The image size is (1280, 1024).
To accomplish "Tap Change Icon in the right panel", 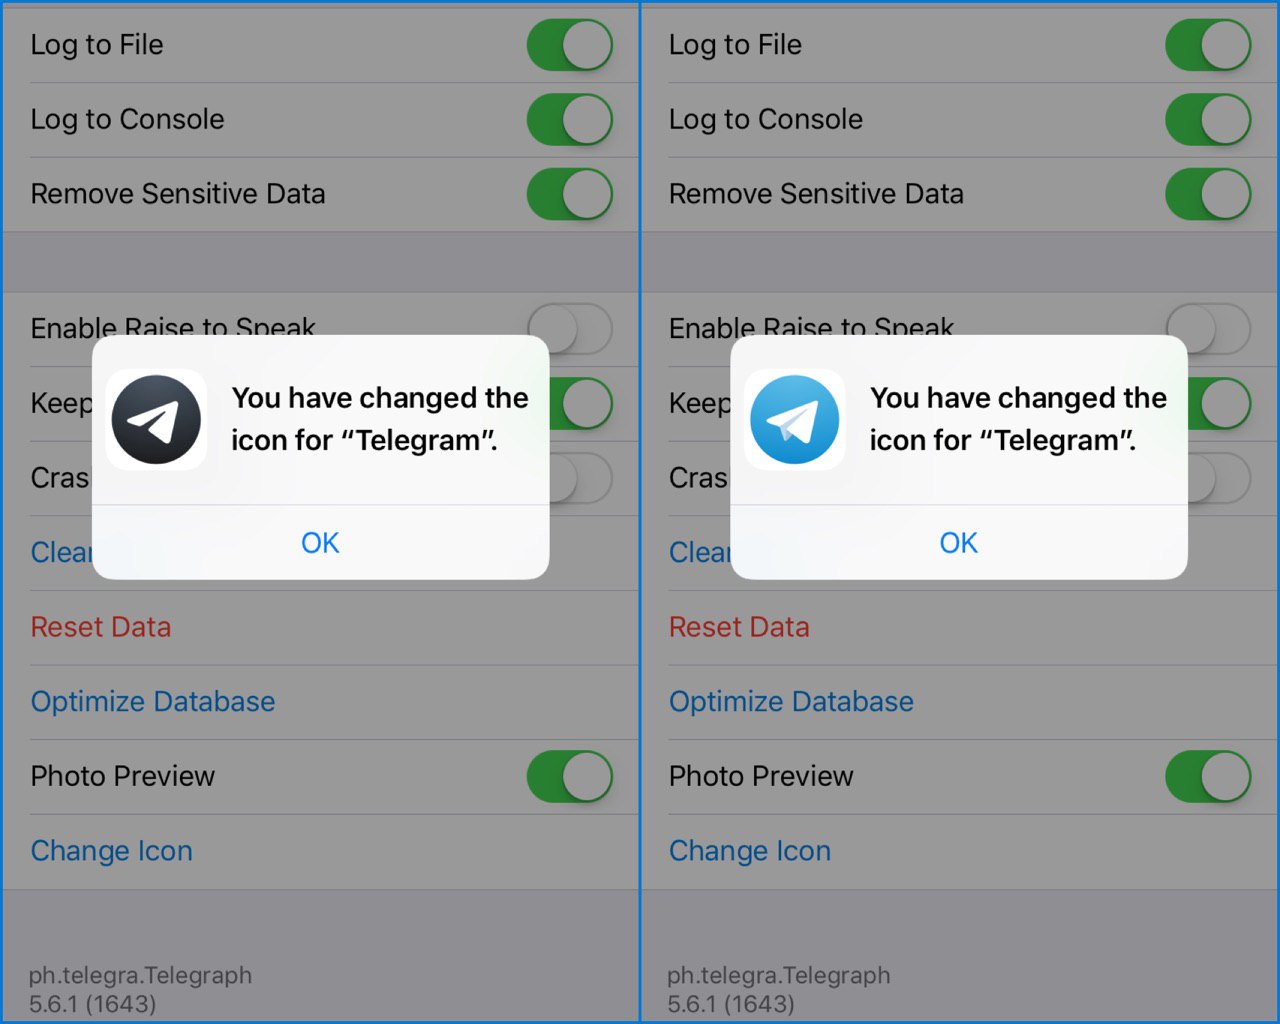I will (750, 851).
